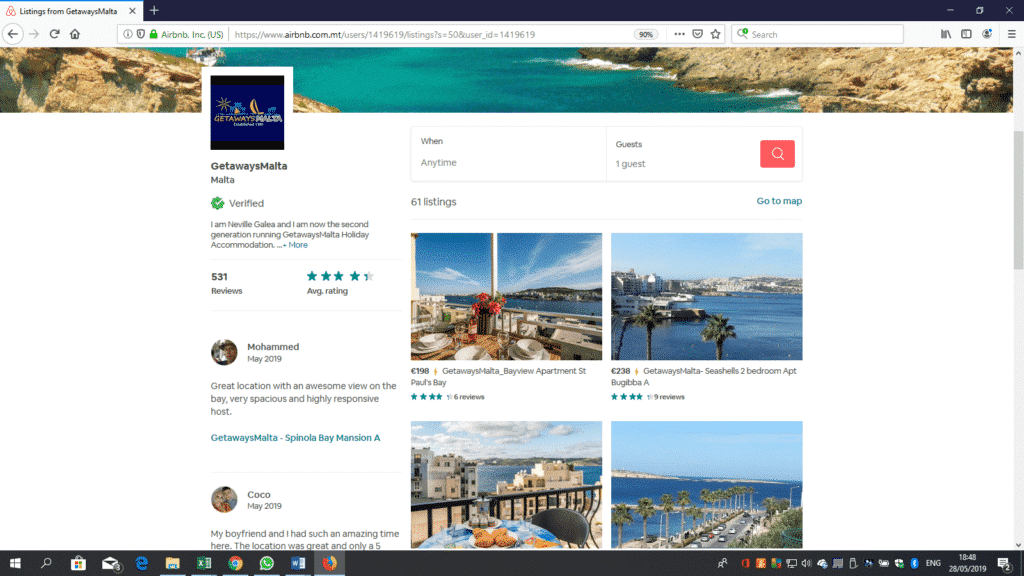Open the Firefox home page
Viewport: 1024px width, 576px height.
pyautogui.click(x=75, y=34)
